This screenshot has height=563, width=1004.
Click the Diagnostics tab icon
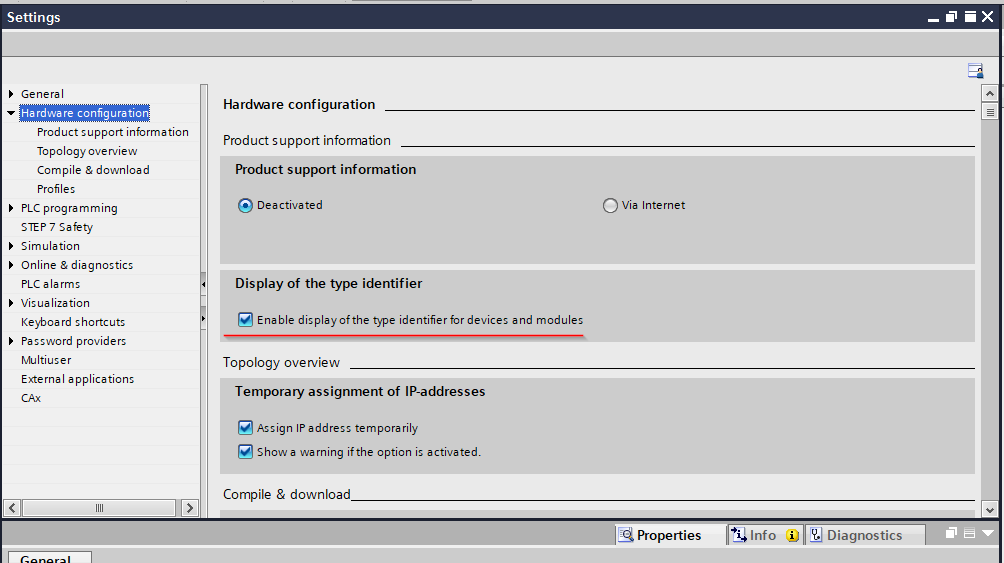click(816, 535)
